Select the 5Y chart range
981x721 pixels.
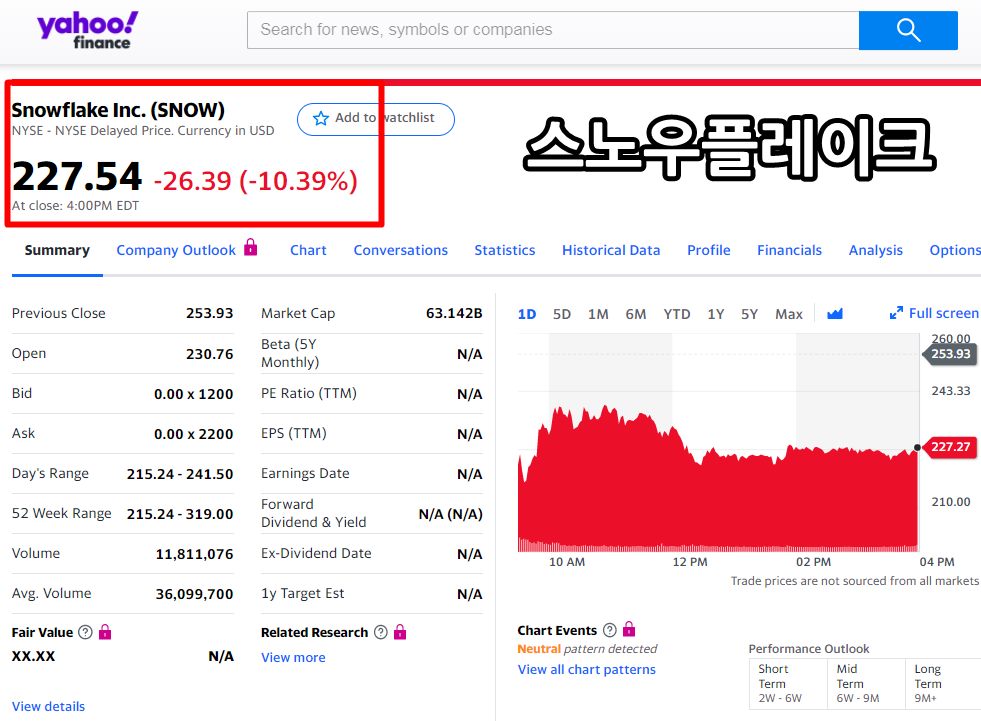point(750,314)
